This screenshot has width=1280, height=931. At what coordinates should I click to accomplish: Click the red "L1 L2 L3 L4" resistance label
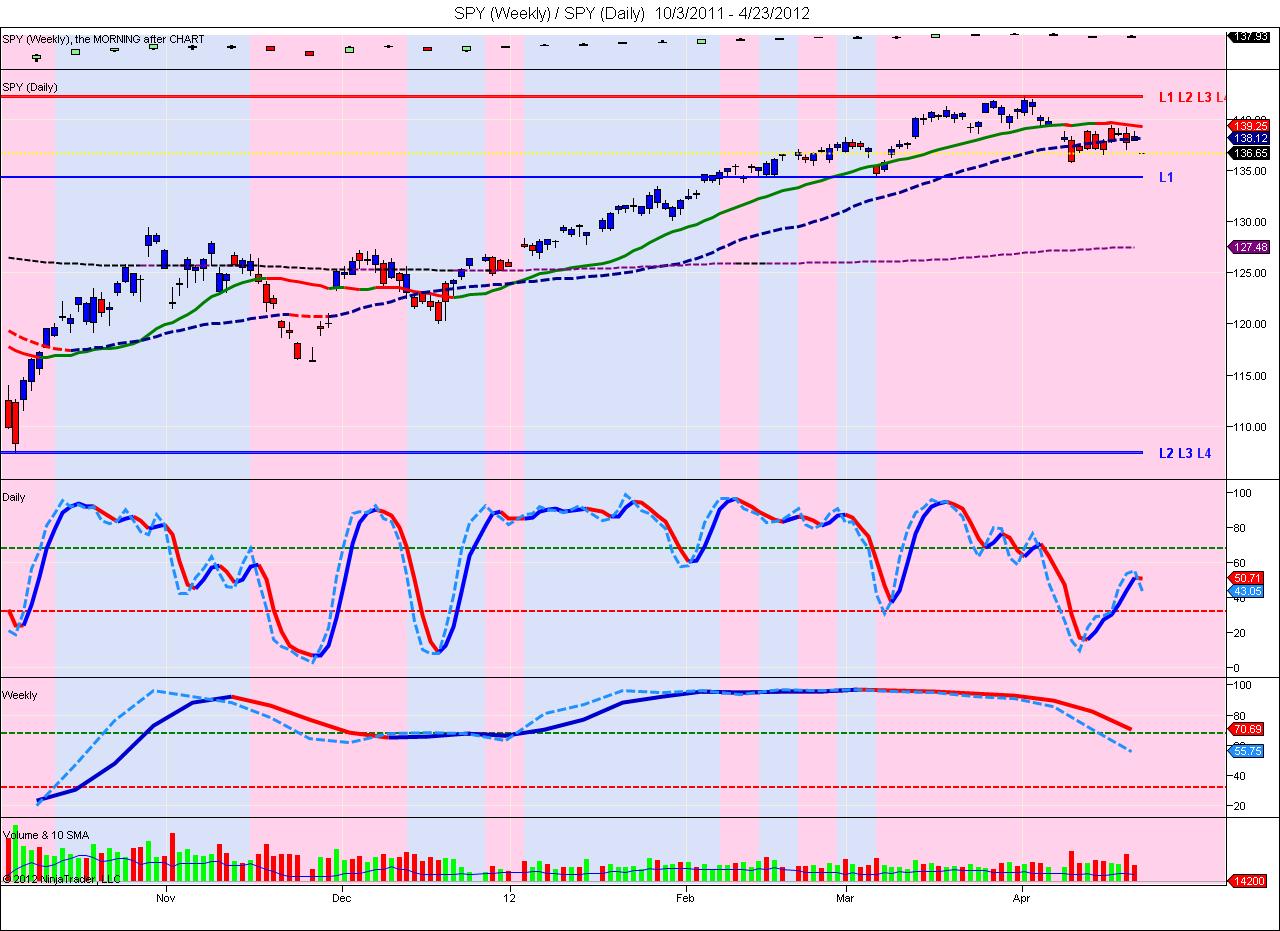coord(1192,97)
